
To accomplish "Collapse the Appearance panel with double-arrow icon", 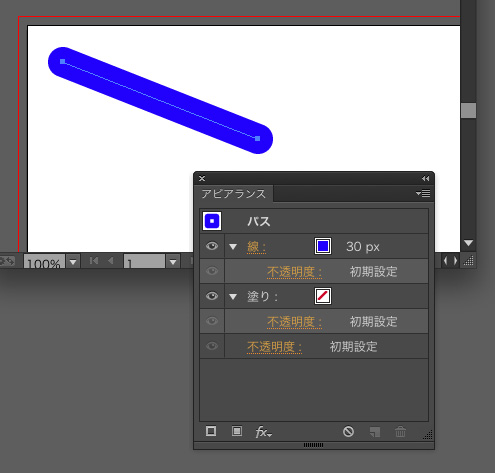I will click(x=425, y=179).
